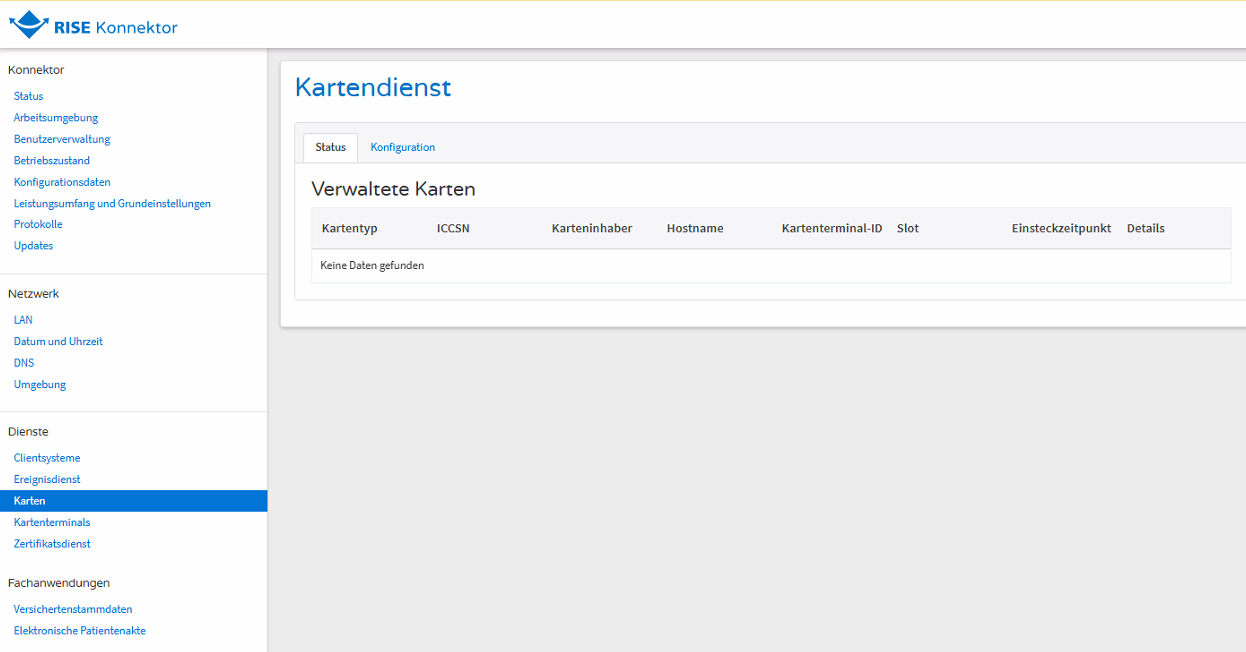The image size is (1246, 652).
Task: Open LAN network settings
Action: (x=23, y=320)
